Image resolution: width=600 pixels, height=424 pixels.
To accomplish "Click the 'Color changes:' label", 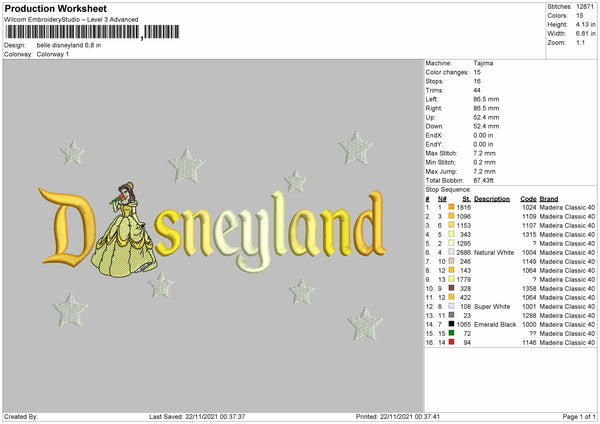I will (447, 72).
